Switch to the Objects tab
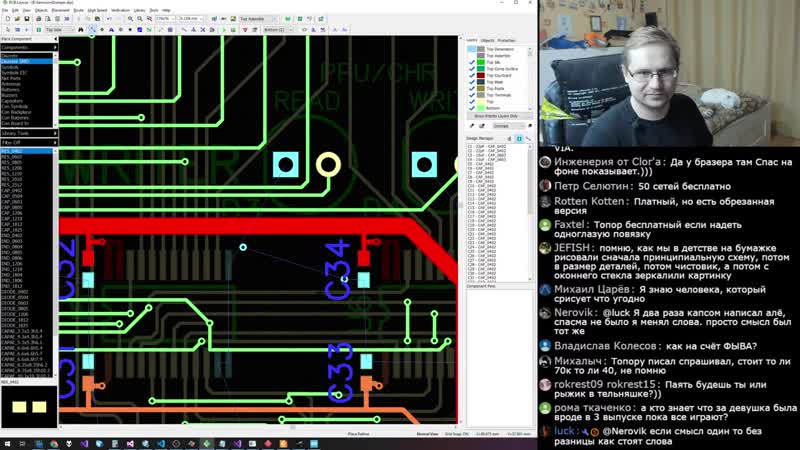The width and height of the screenshot is (800, 450). click(x=486, y=40)
